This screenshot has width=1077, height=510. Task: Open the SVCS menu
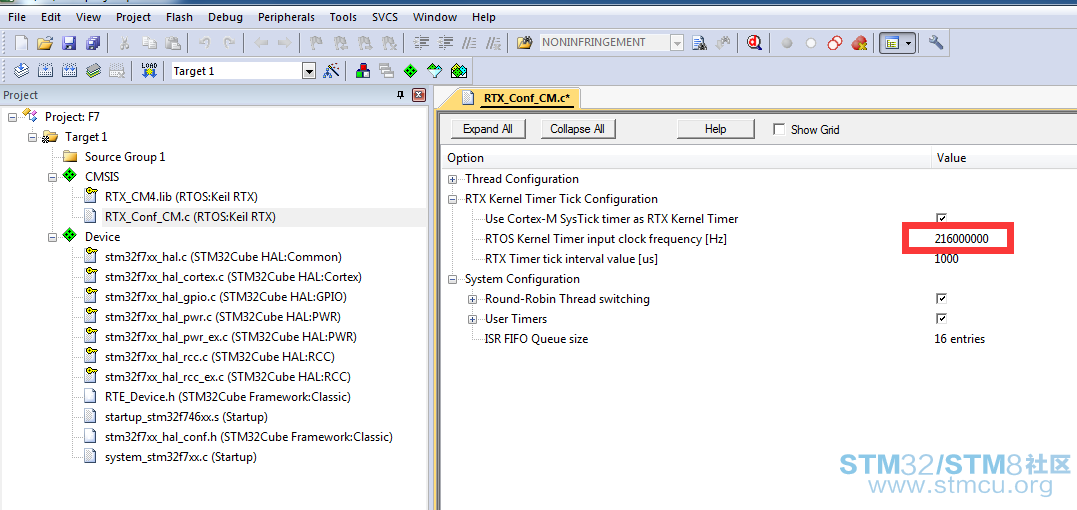pyautogui.click(x=385, y=16)
